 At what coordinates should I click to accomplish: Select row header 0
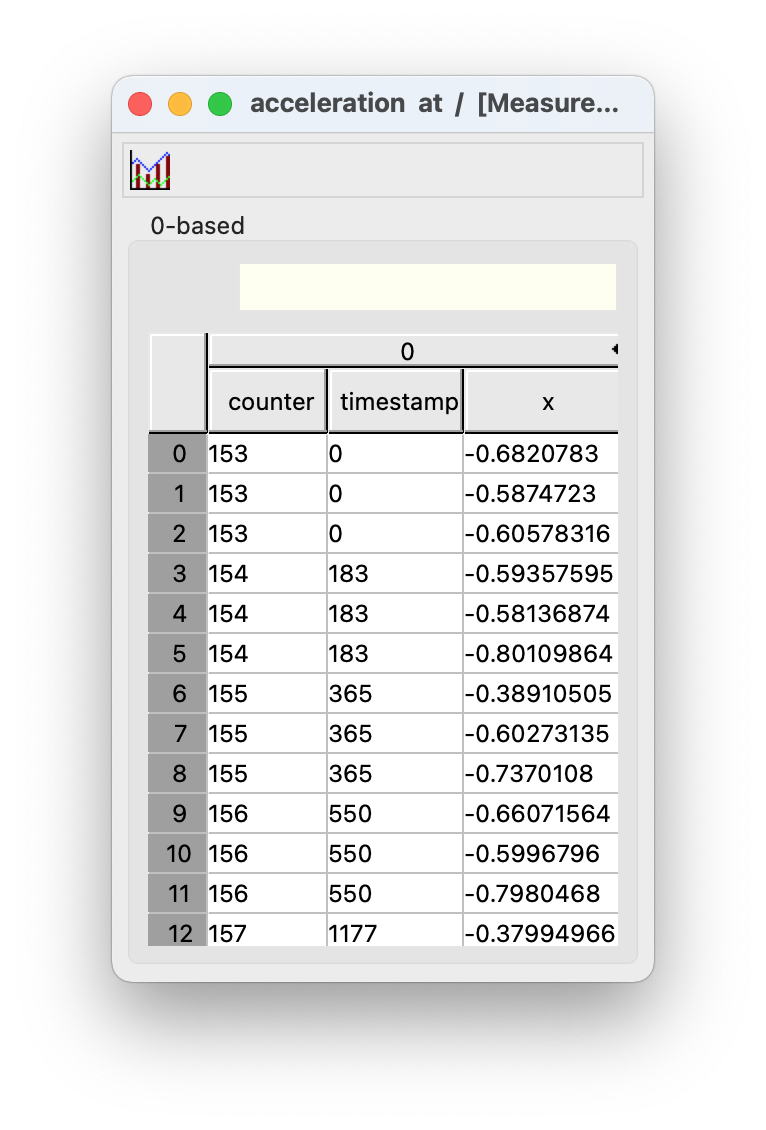click(178, 454)
